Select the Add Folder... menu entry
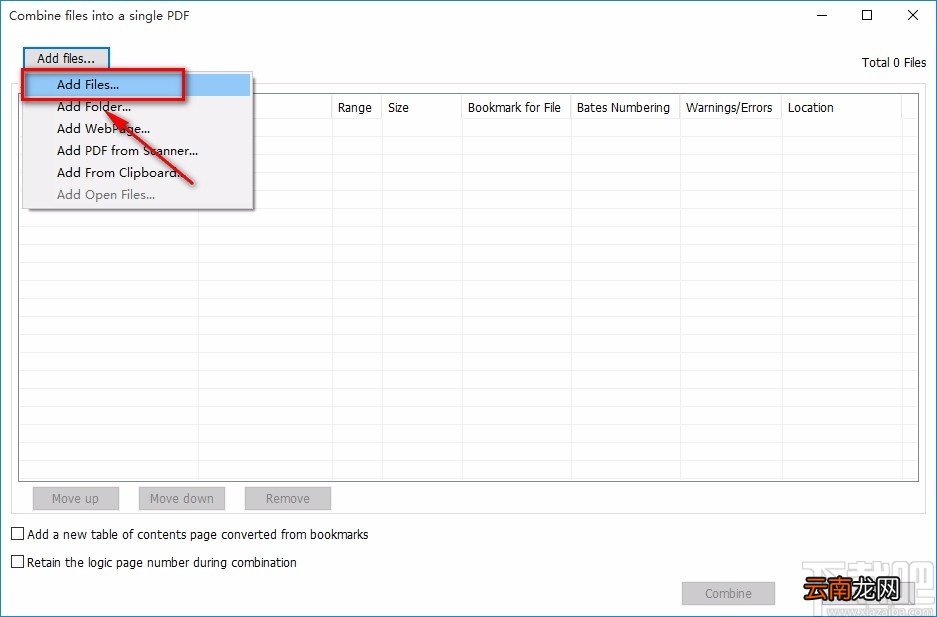The height and width of the screenshot is (617, 937). click(x=137, y=107)
